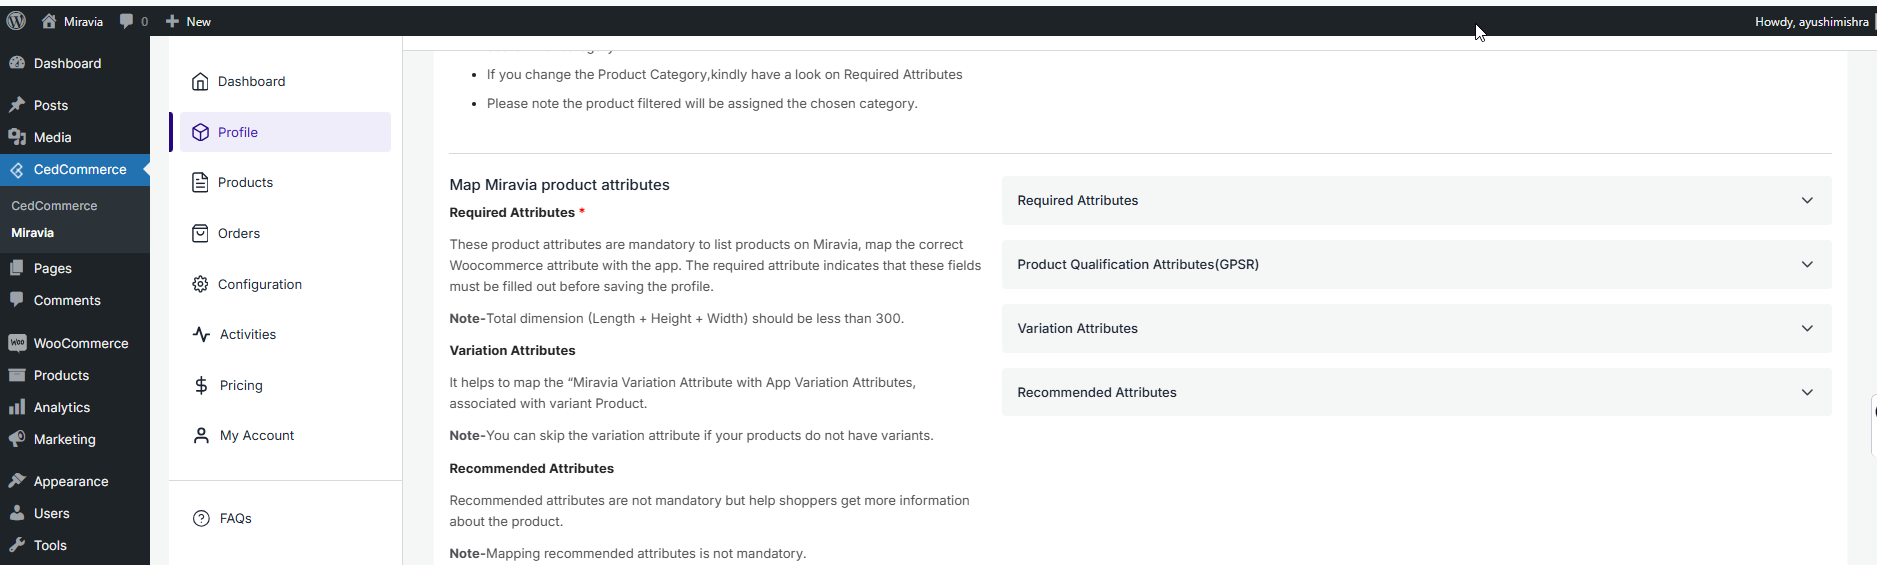Image resolution: width=1877 pixels, height=565 pixels.
Task: Open the Product Qualification Attributes(GPSR) header
Action: tap(1416, 264)
